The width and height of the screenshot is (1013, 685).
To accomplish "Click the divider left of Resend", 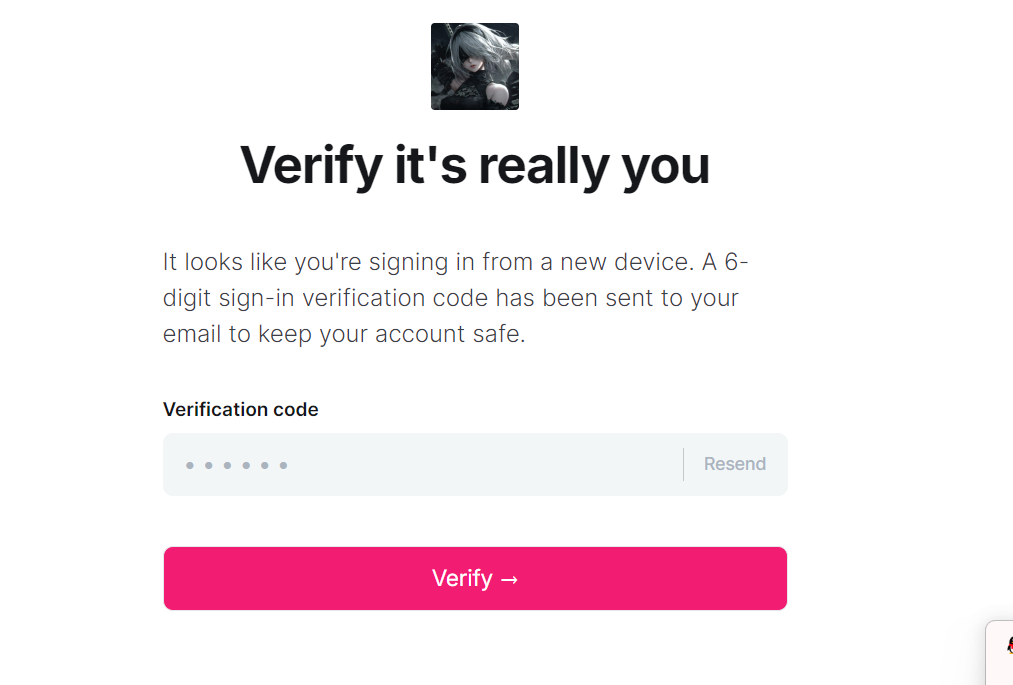I will pyautogui.click(x=683, y=464).
